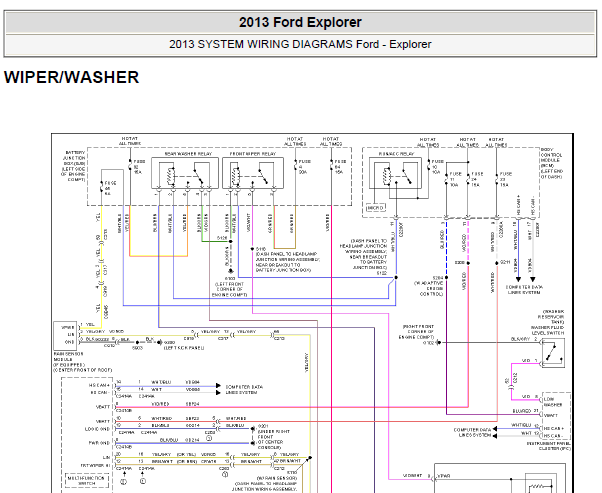
Task: Click the "LOW WASHER" pin label in IPC
Action: pyautogui.click(x=553, y=402)
